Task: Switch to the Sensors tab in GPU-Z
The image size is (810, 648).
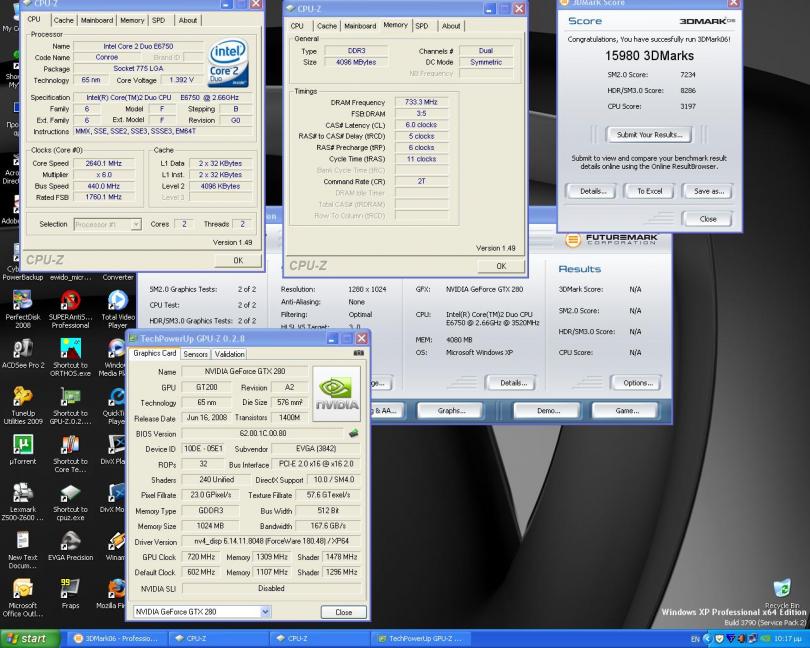Action: click(x=195, y=354)
